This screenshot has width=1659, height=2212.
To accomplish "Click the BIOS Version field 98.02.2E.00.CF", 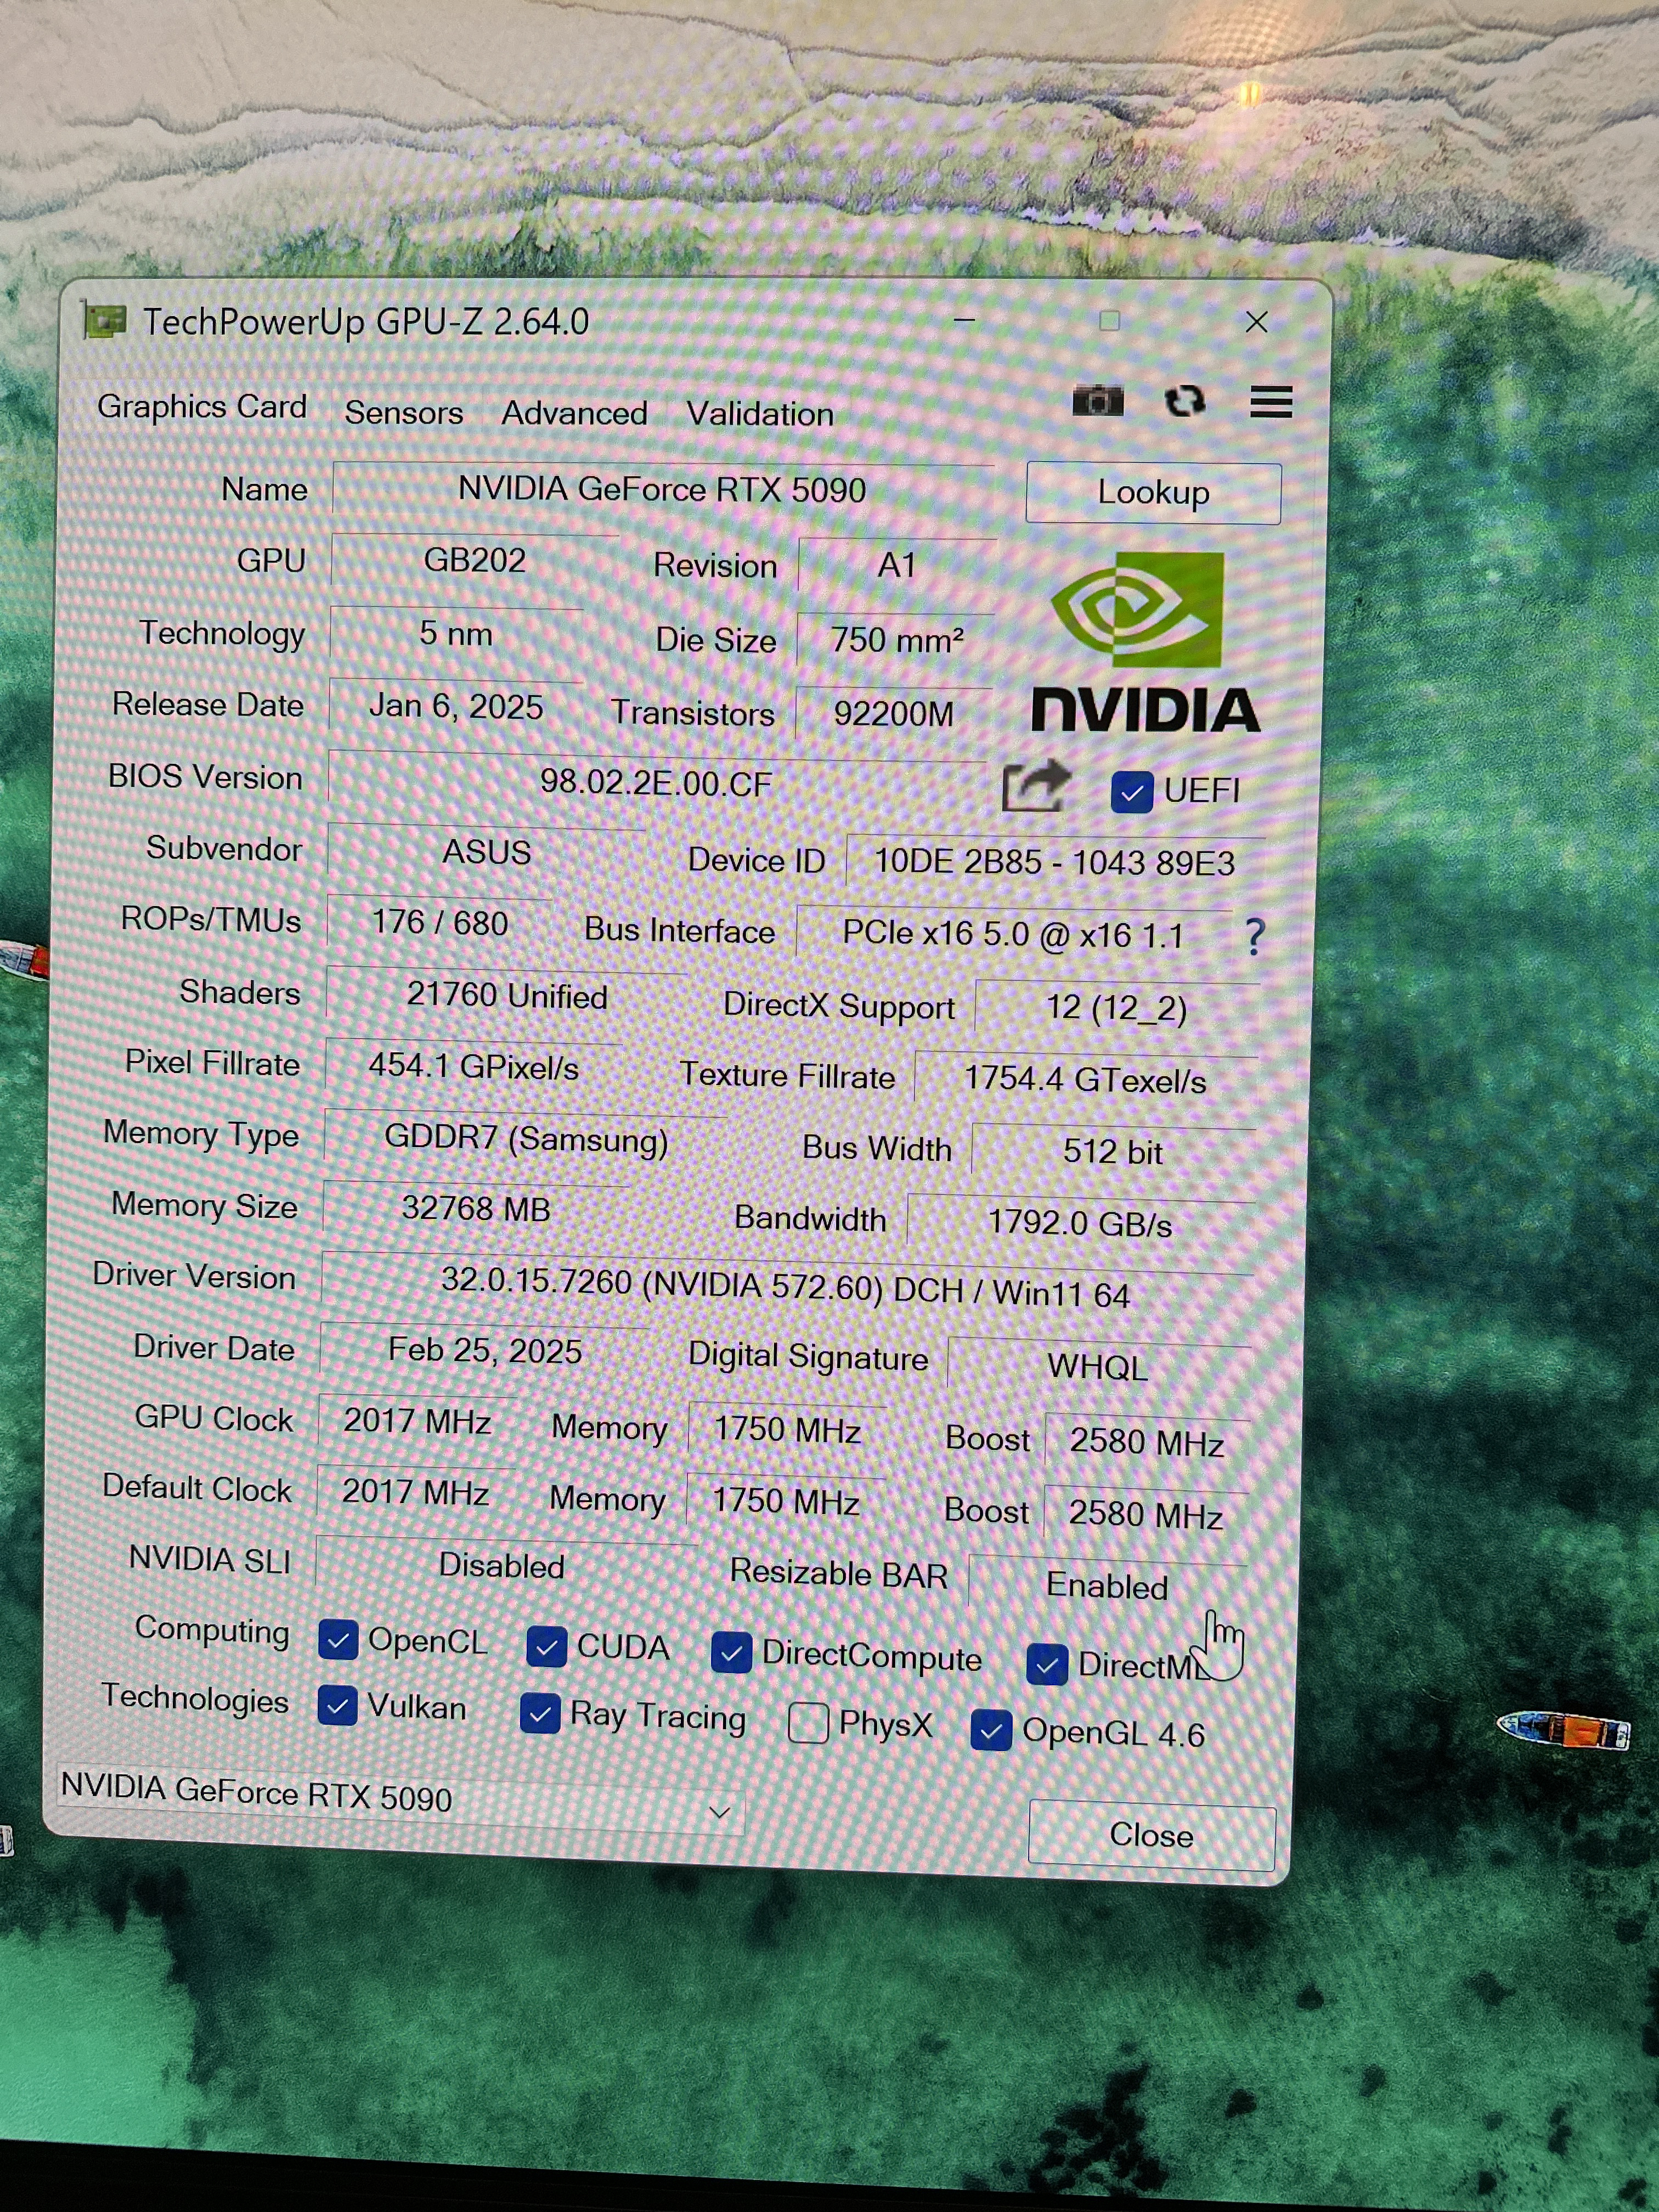I will (657, 782).
